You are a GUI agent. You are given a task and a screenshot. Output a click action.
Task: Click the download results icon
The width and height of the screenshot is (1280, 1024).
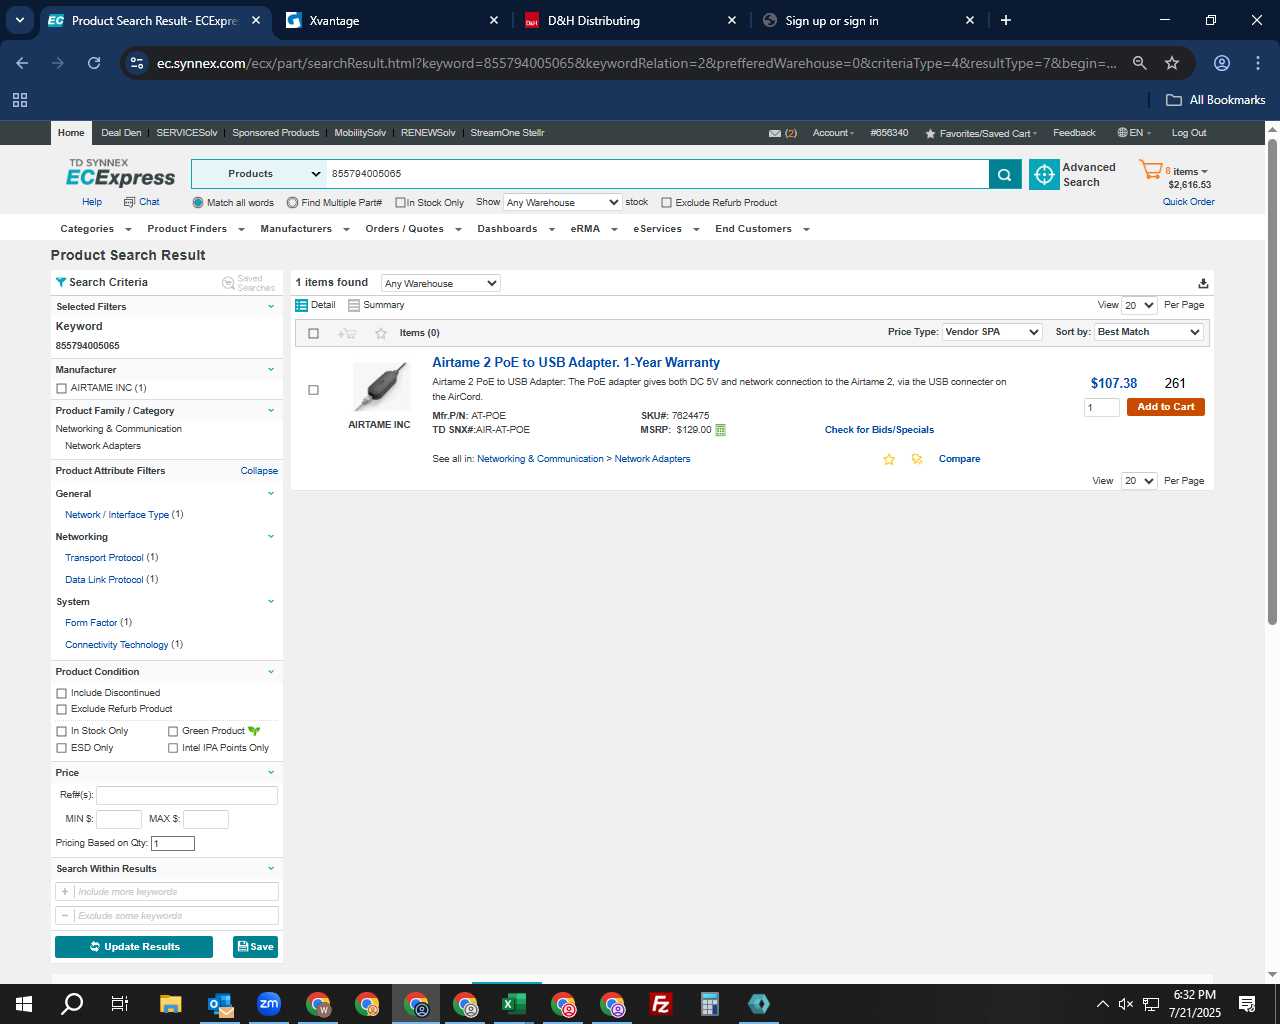(1203, 283)
